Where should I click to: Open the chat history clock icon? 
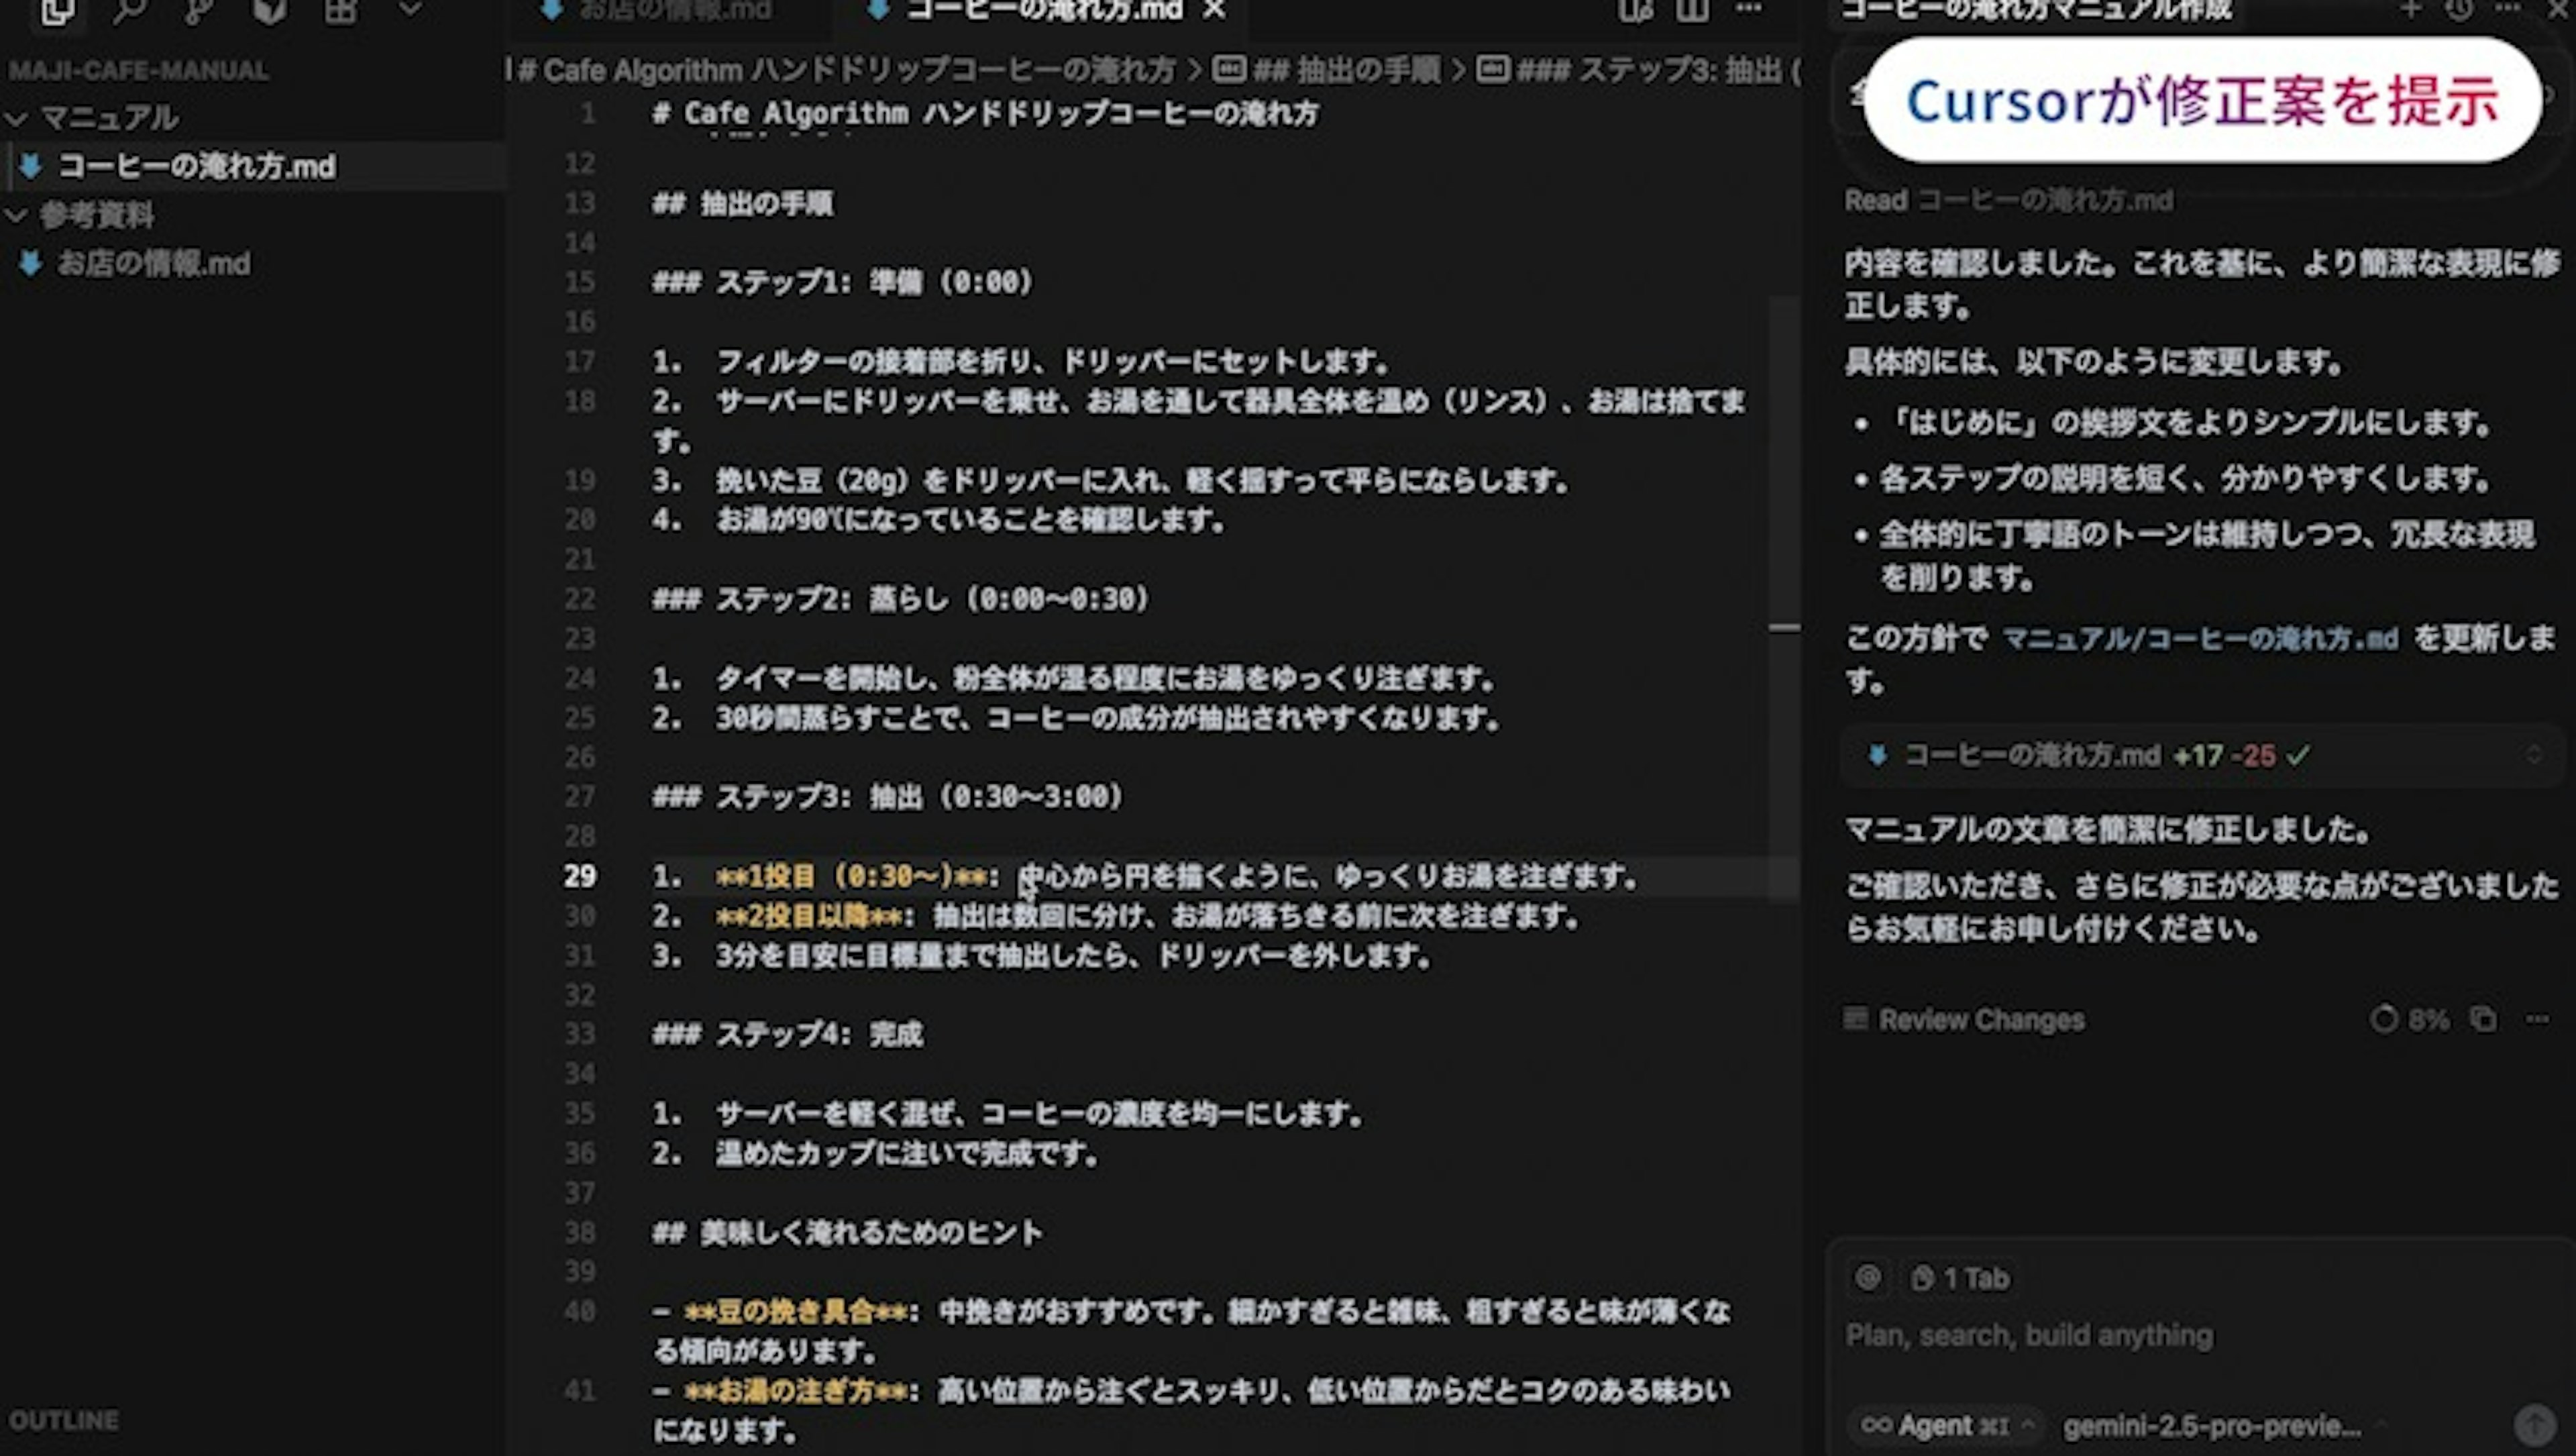(2459, 9)
